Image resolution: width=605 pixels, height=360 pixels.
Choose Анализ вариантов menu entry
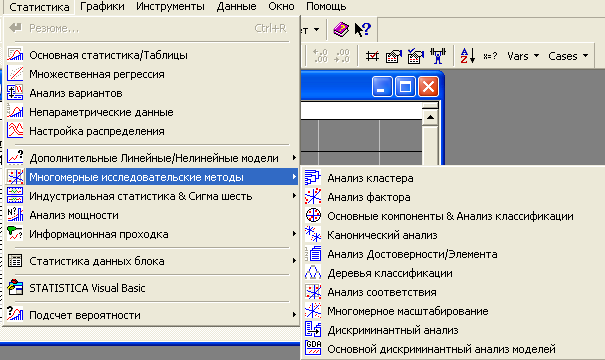click(151, 93)
